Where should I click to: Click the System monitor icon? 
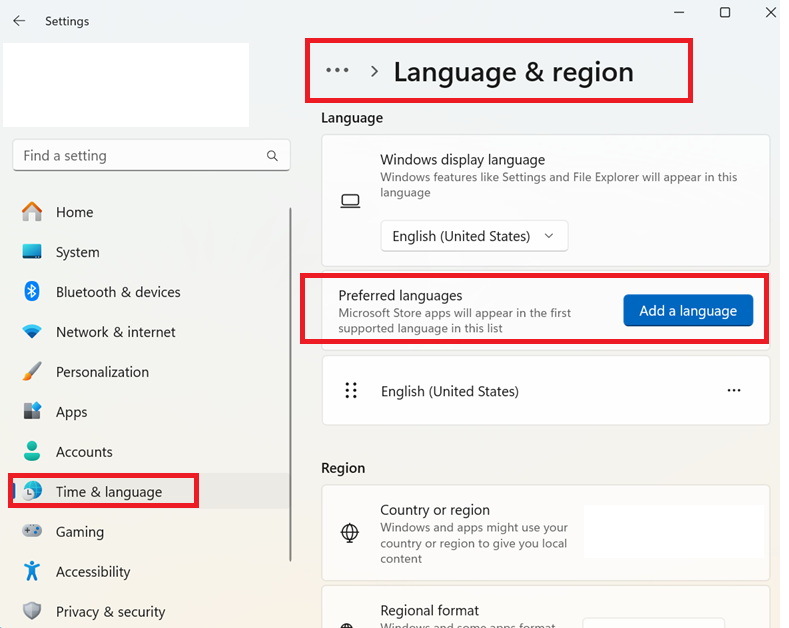pyautogui.click(x=32, y=252)
